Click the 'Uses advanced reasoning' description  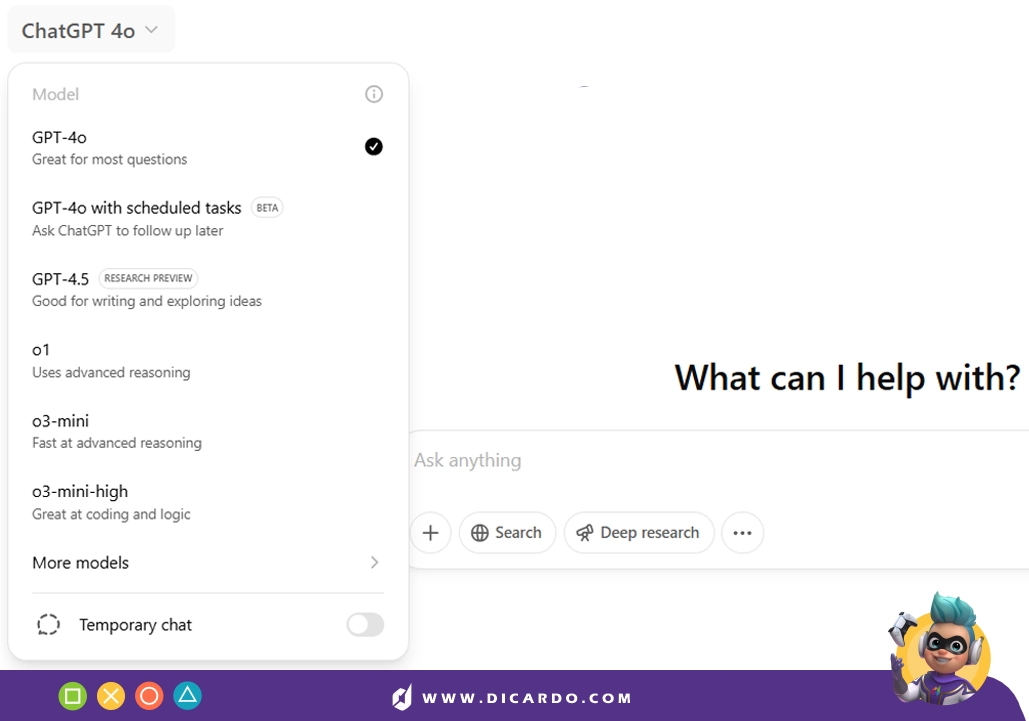112,372
